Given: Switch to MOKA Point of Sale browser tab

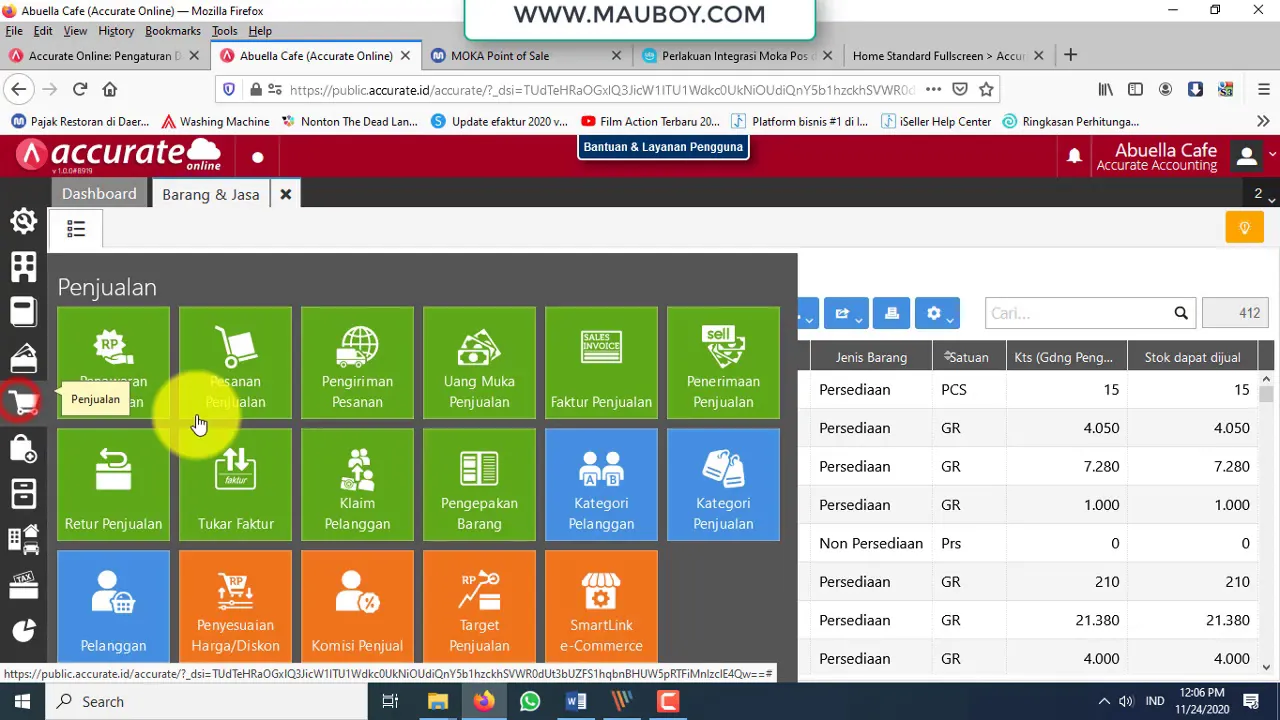Looking at the screenshot, I should point(500,56).
